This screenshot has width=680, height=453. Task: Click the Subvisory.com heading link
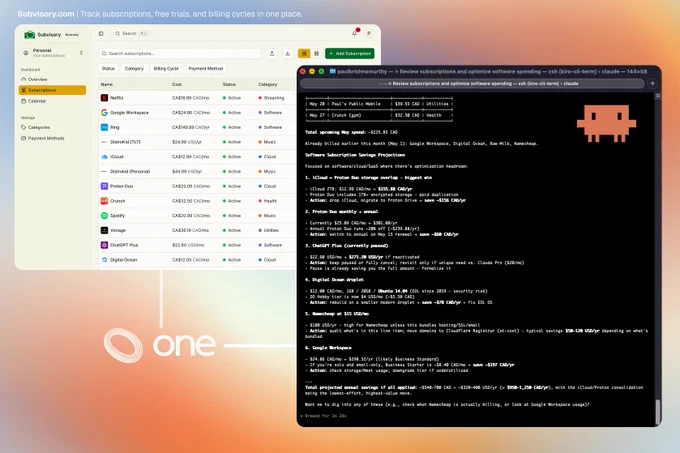(46, 14)
